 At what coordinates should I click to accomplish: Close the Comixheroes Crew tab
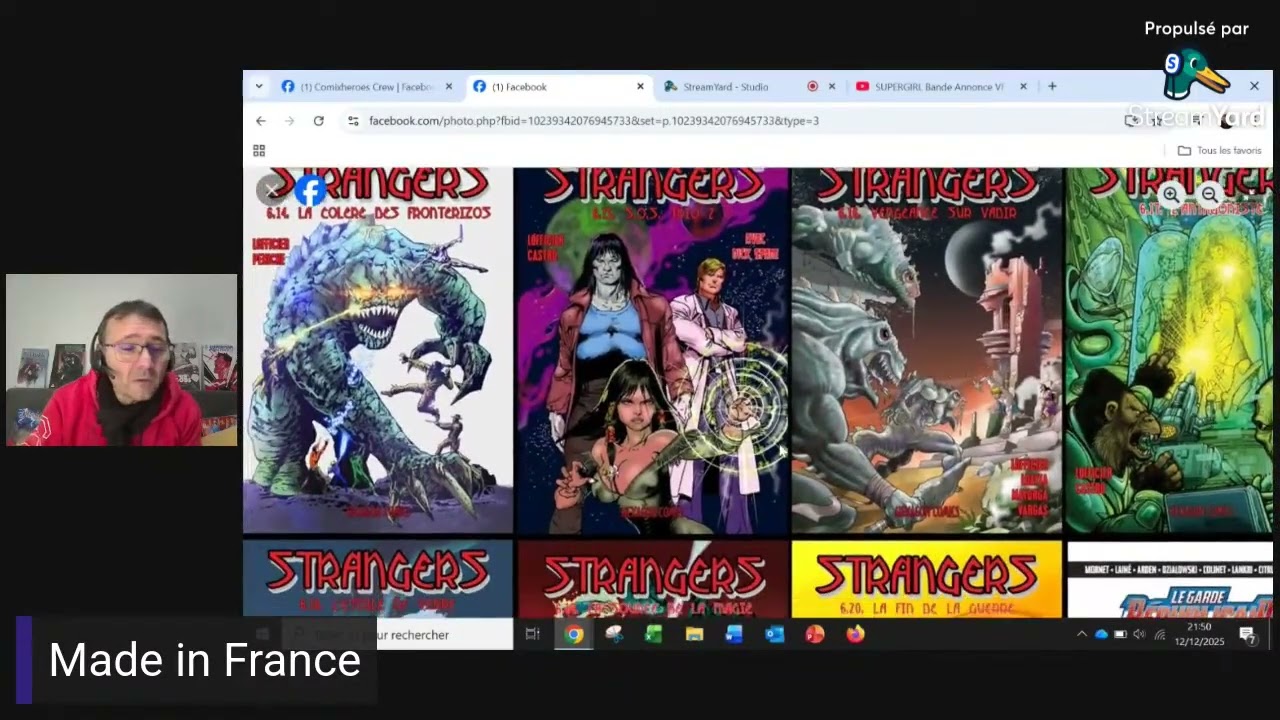pyautogui.click(x=448, y=87)
